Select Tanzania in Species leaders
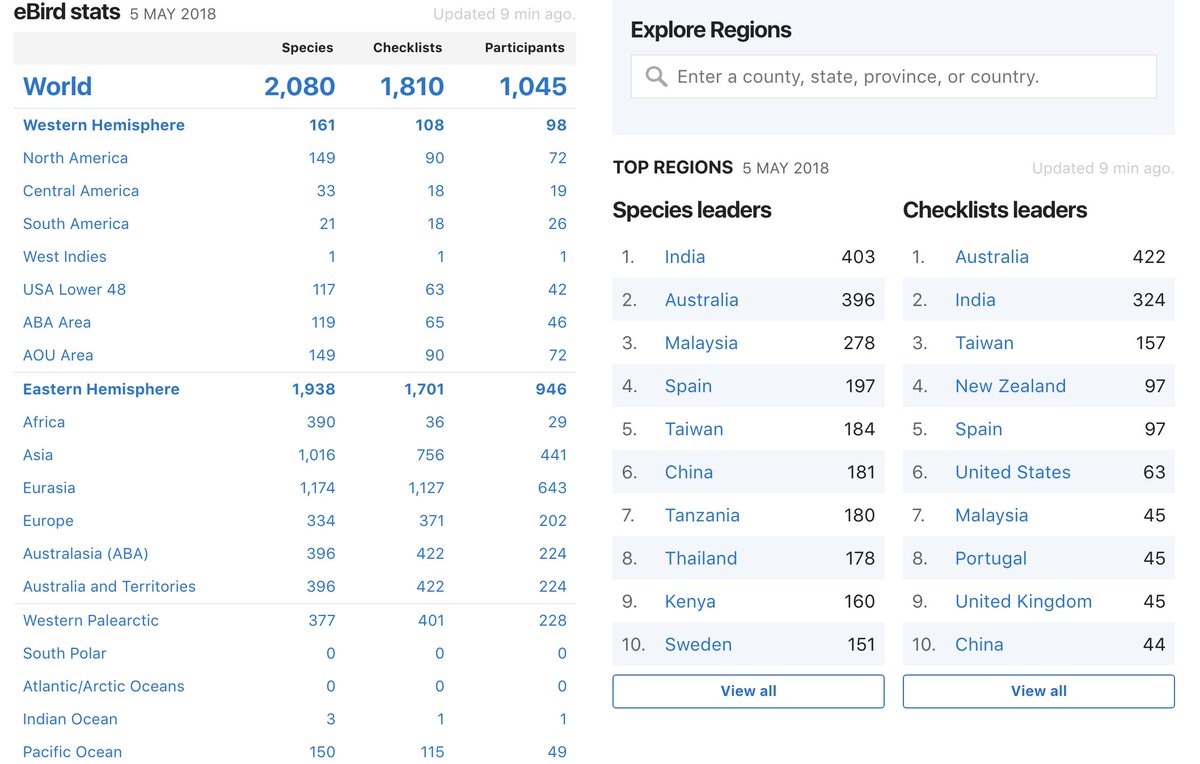1200x764 pixels. pos(702,515)
